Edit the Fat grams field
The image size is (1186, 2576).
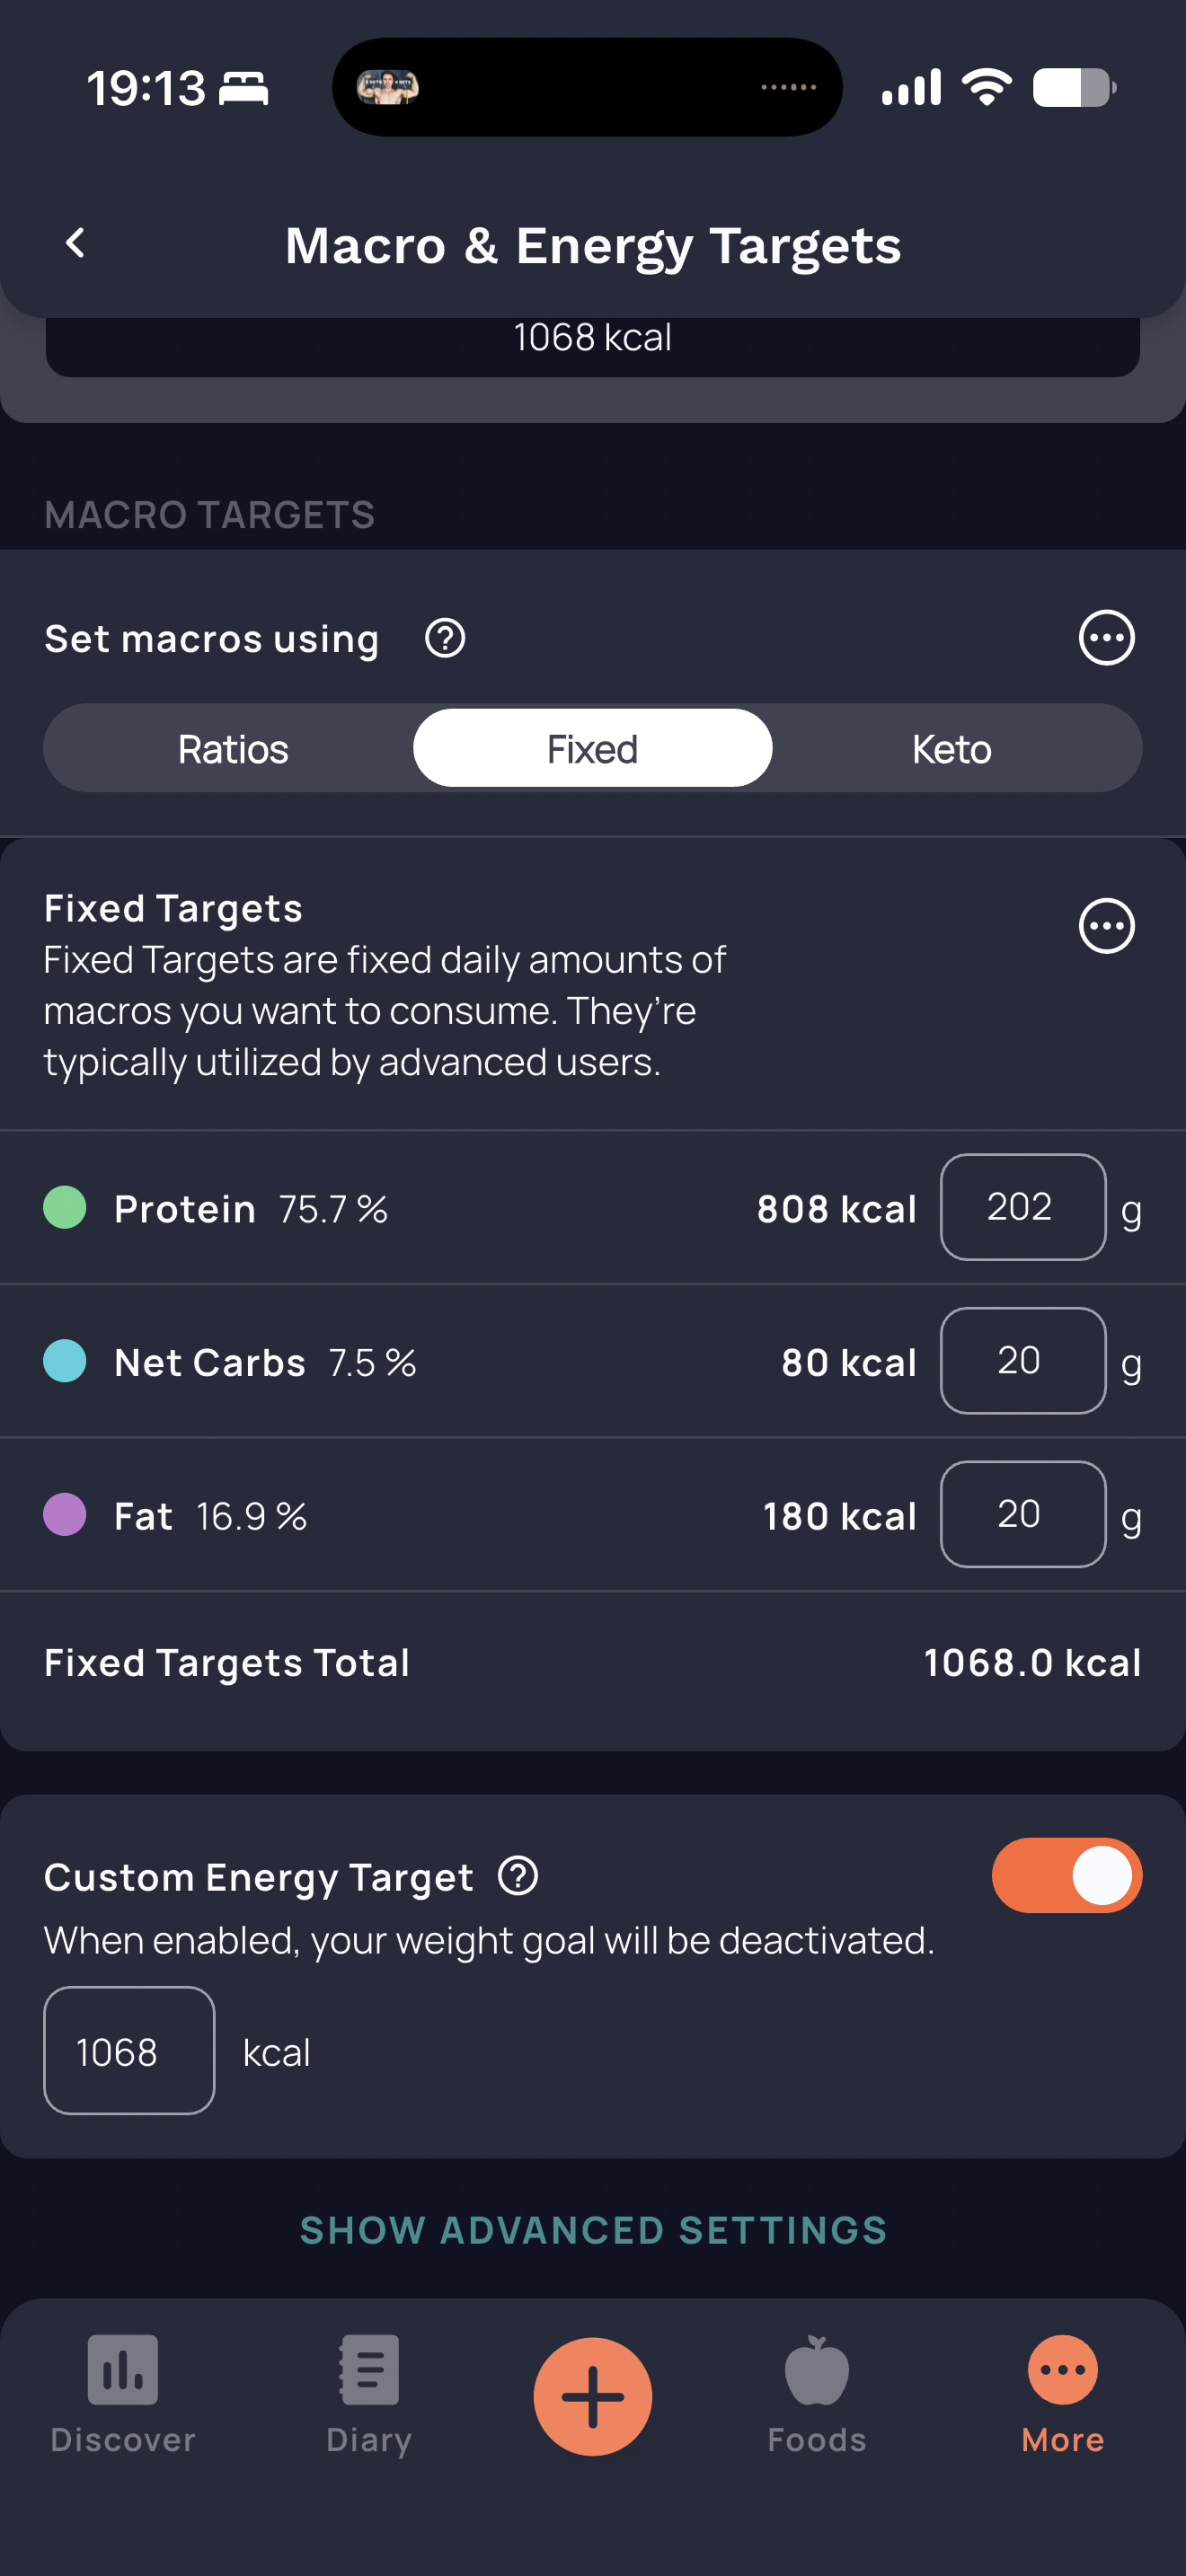[1023, 1514]
